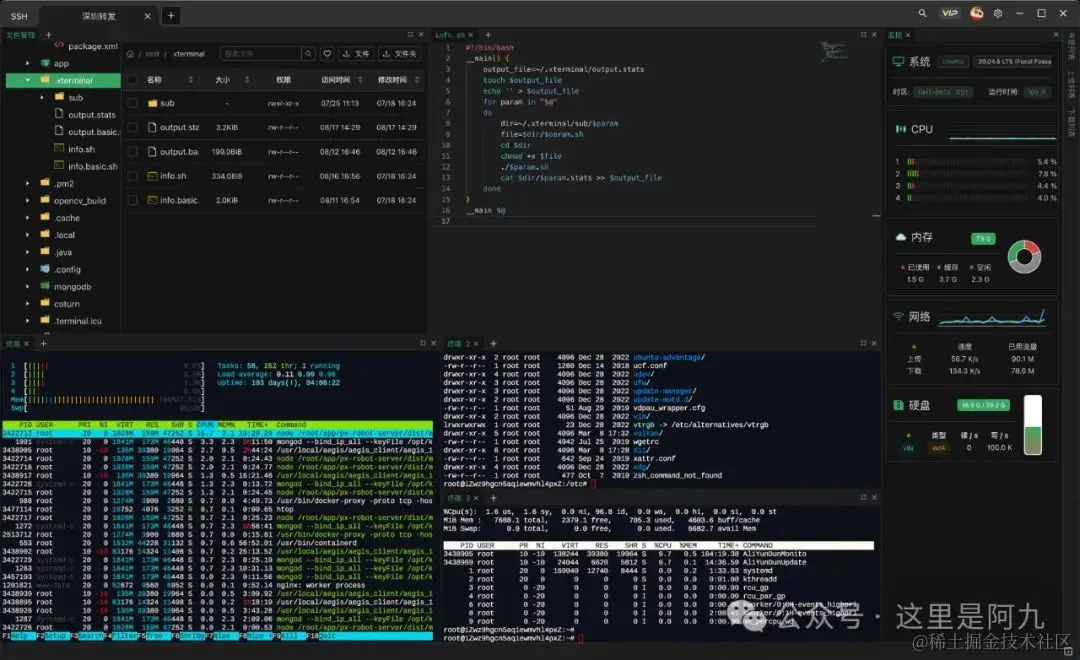Expand the .pm2 folder in tree
Image resolution: width=1080 pixels, height=660 pixels.
28,184
